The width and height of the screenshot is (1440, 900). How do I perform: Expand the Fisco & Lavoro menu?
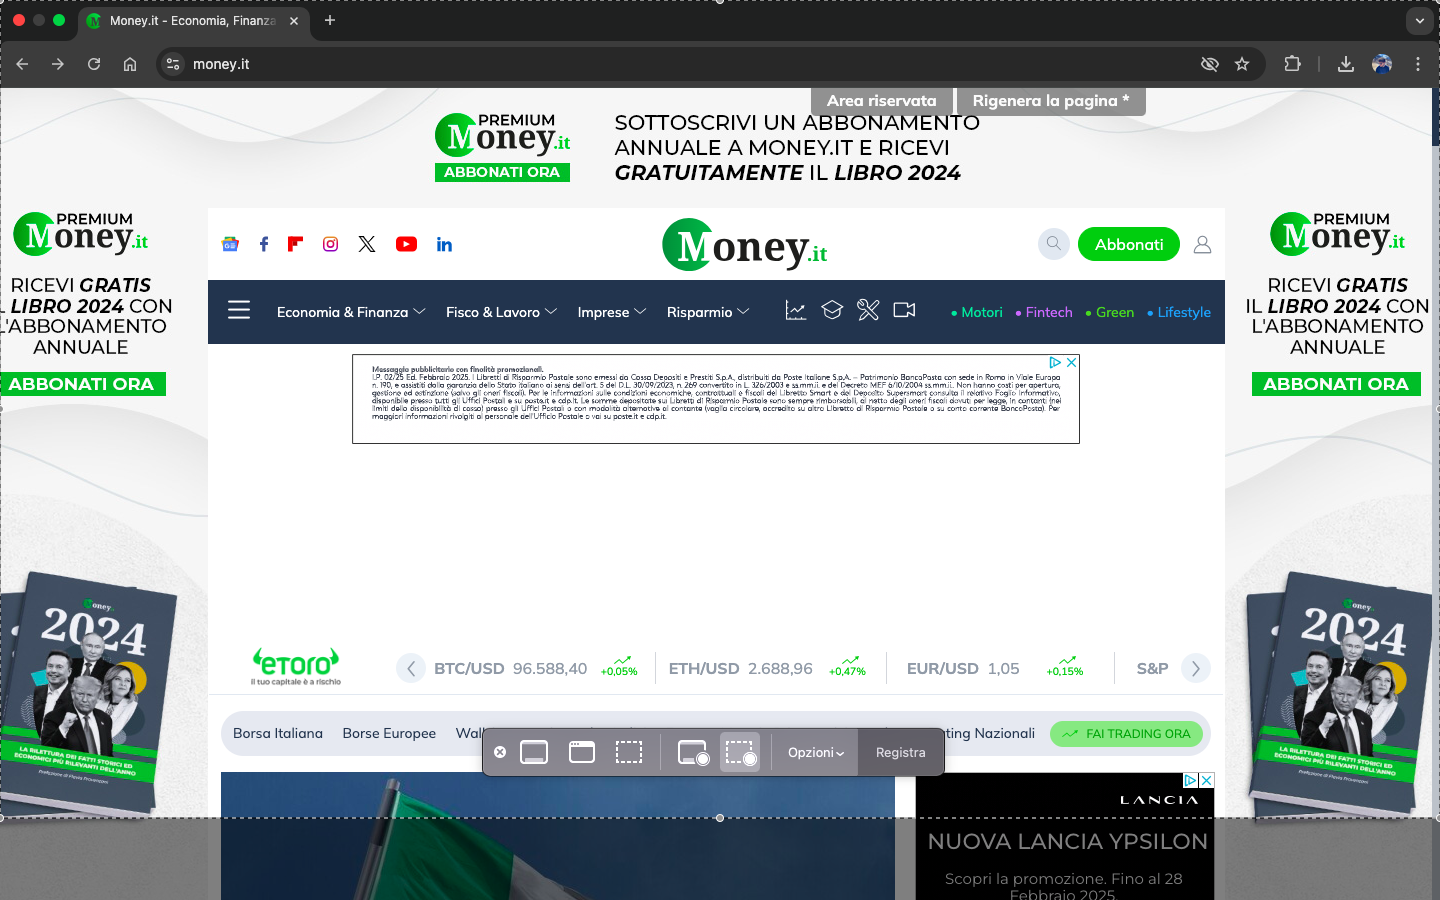501,312
